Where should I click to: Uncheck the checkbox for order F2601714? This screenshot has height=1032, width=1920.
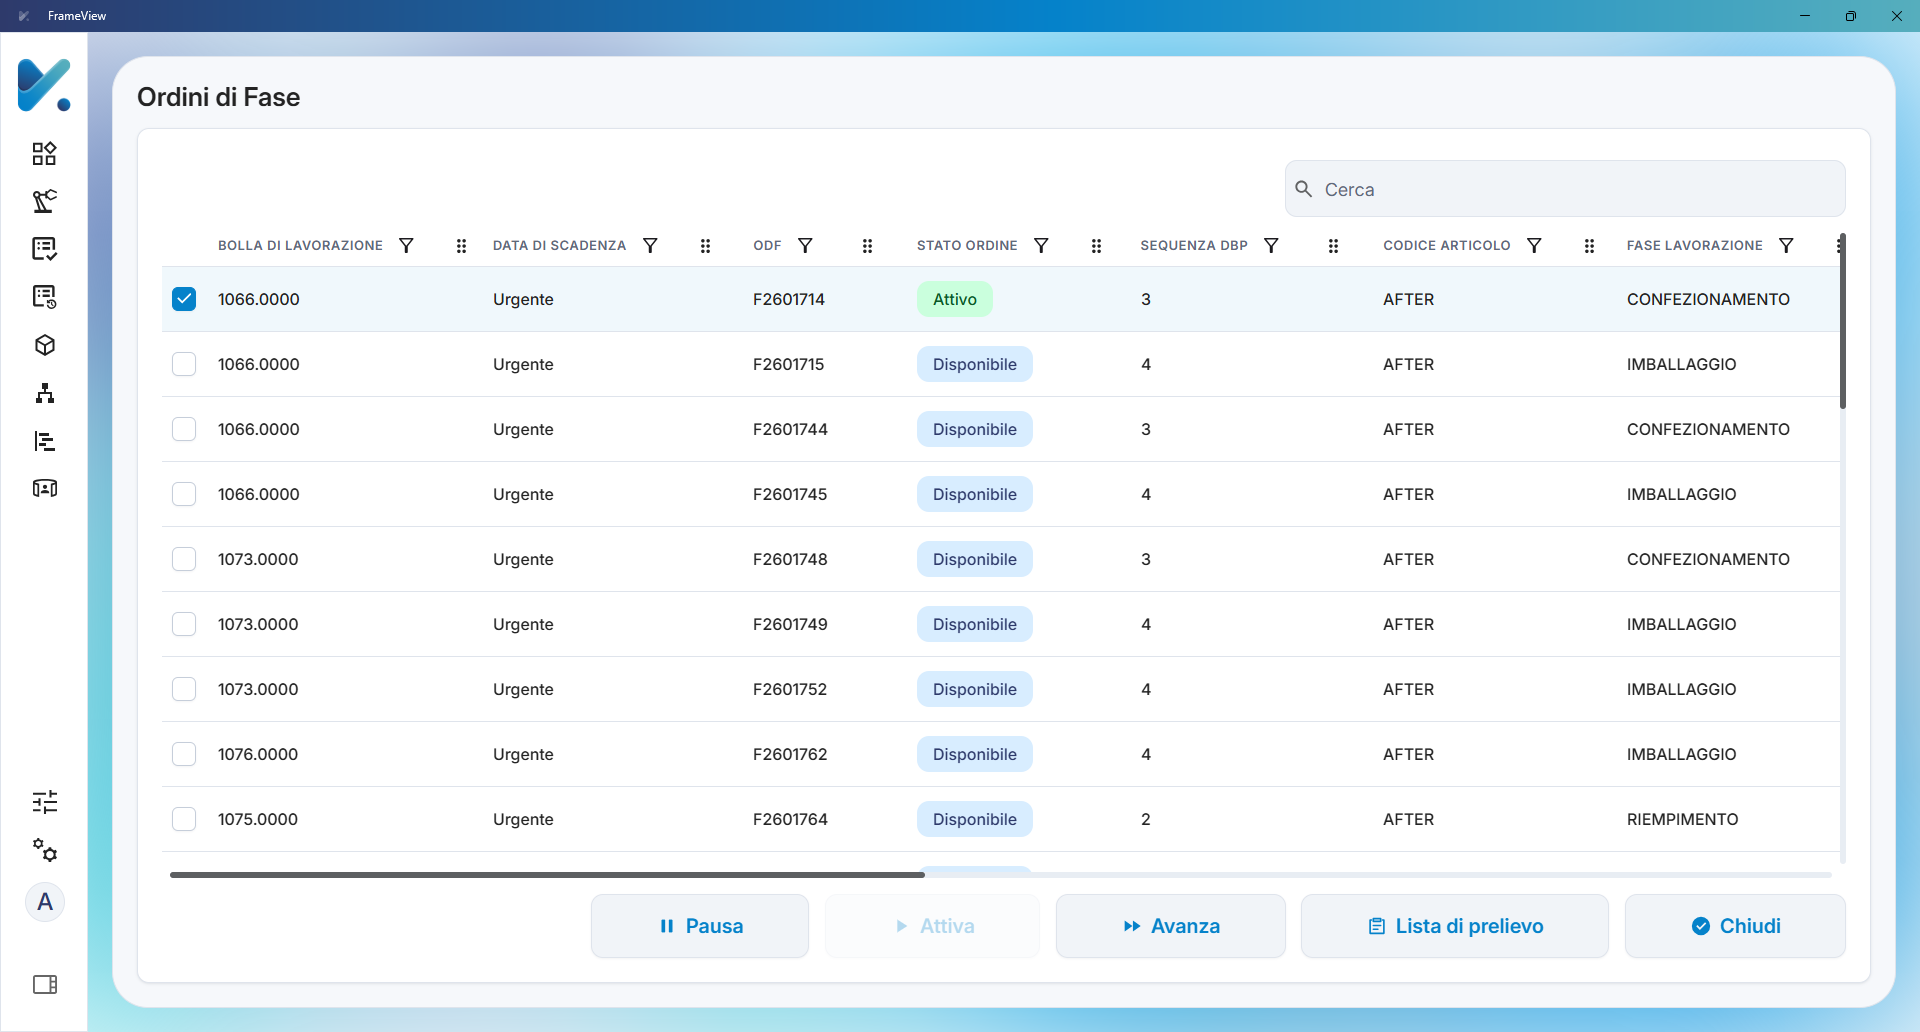click(184, 299)
